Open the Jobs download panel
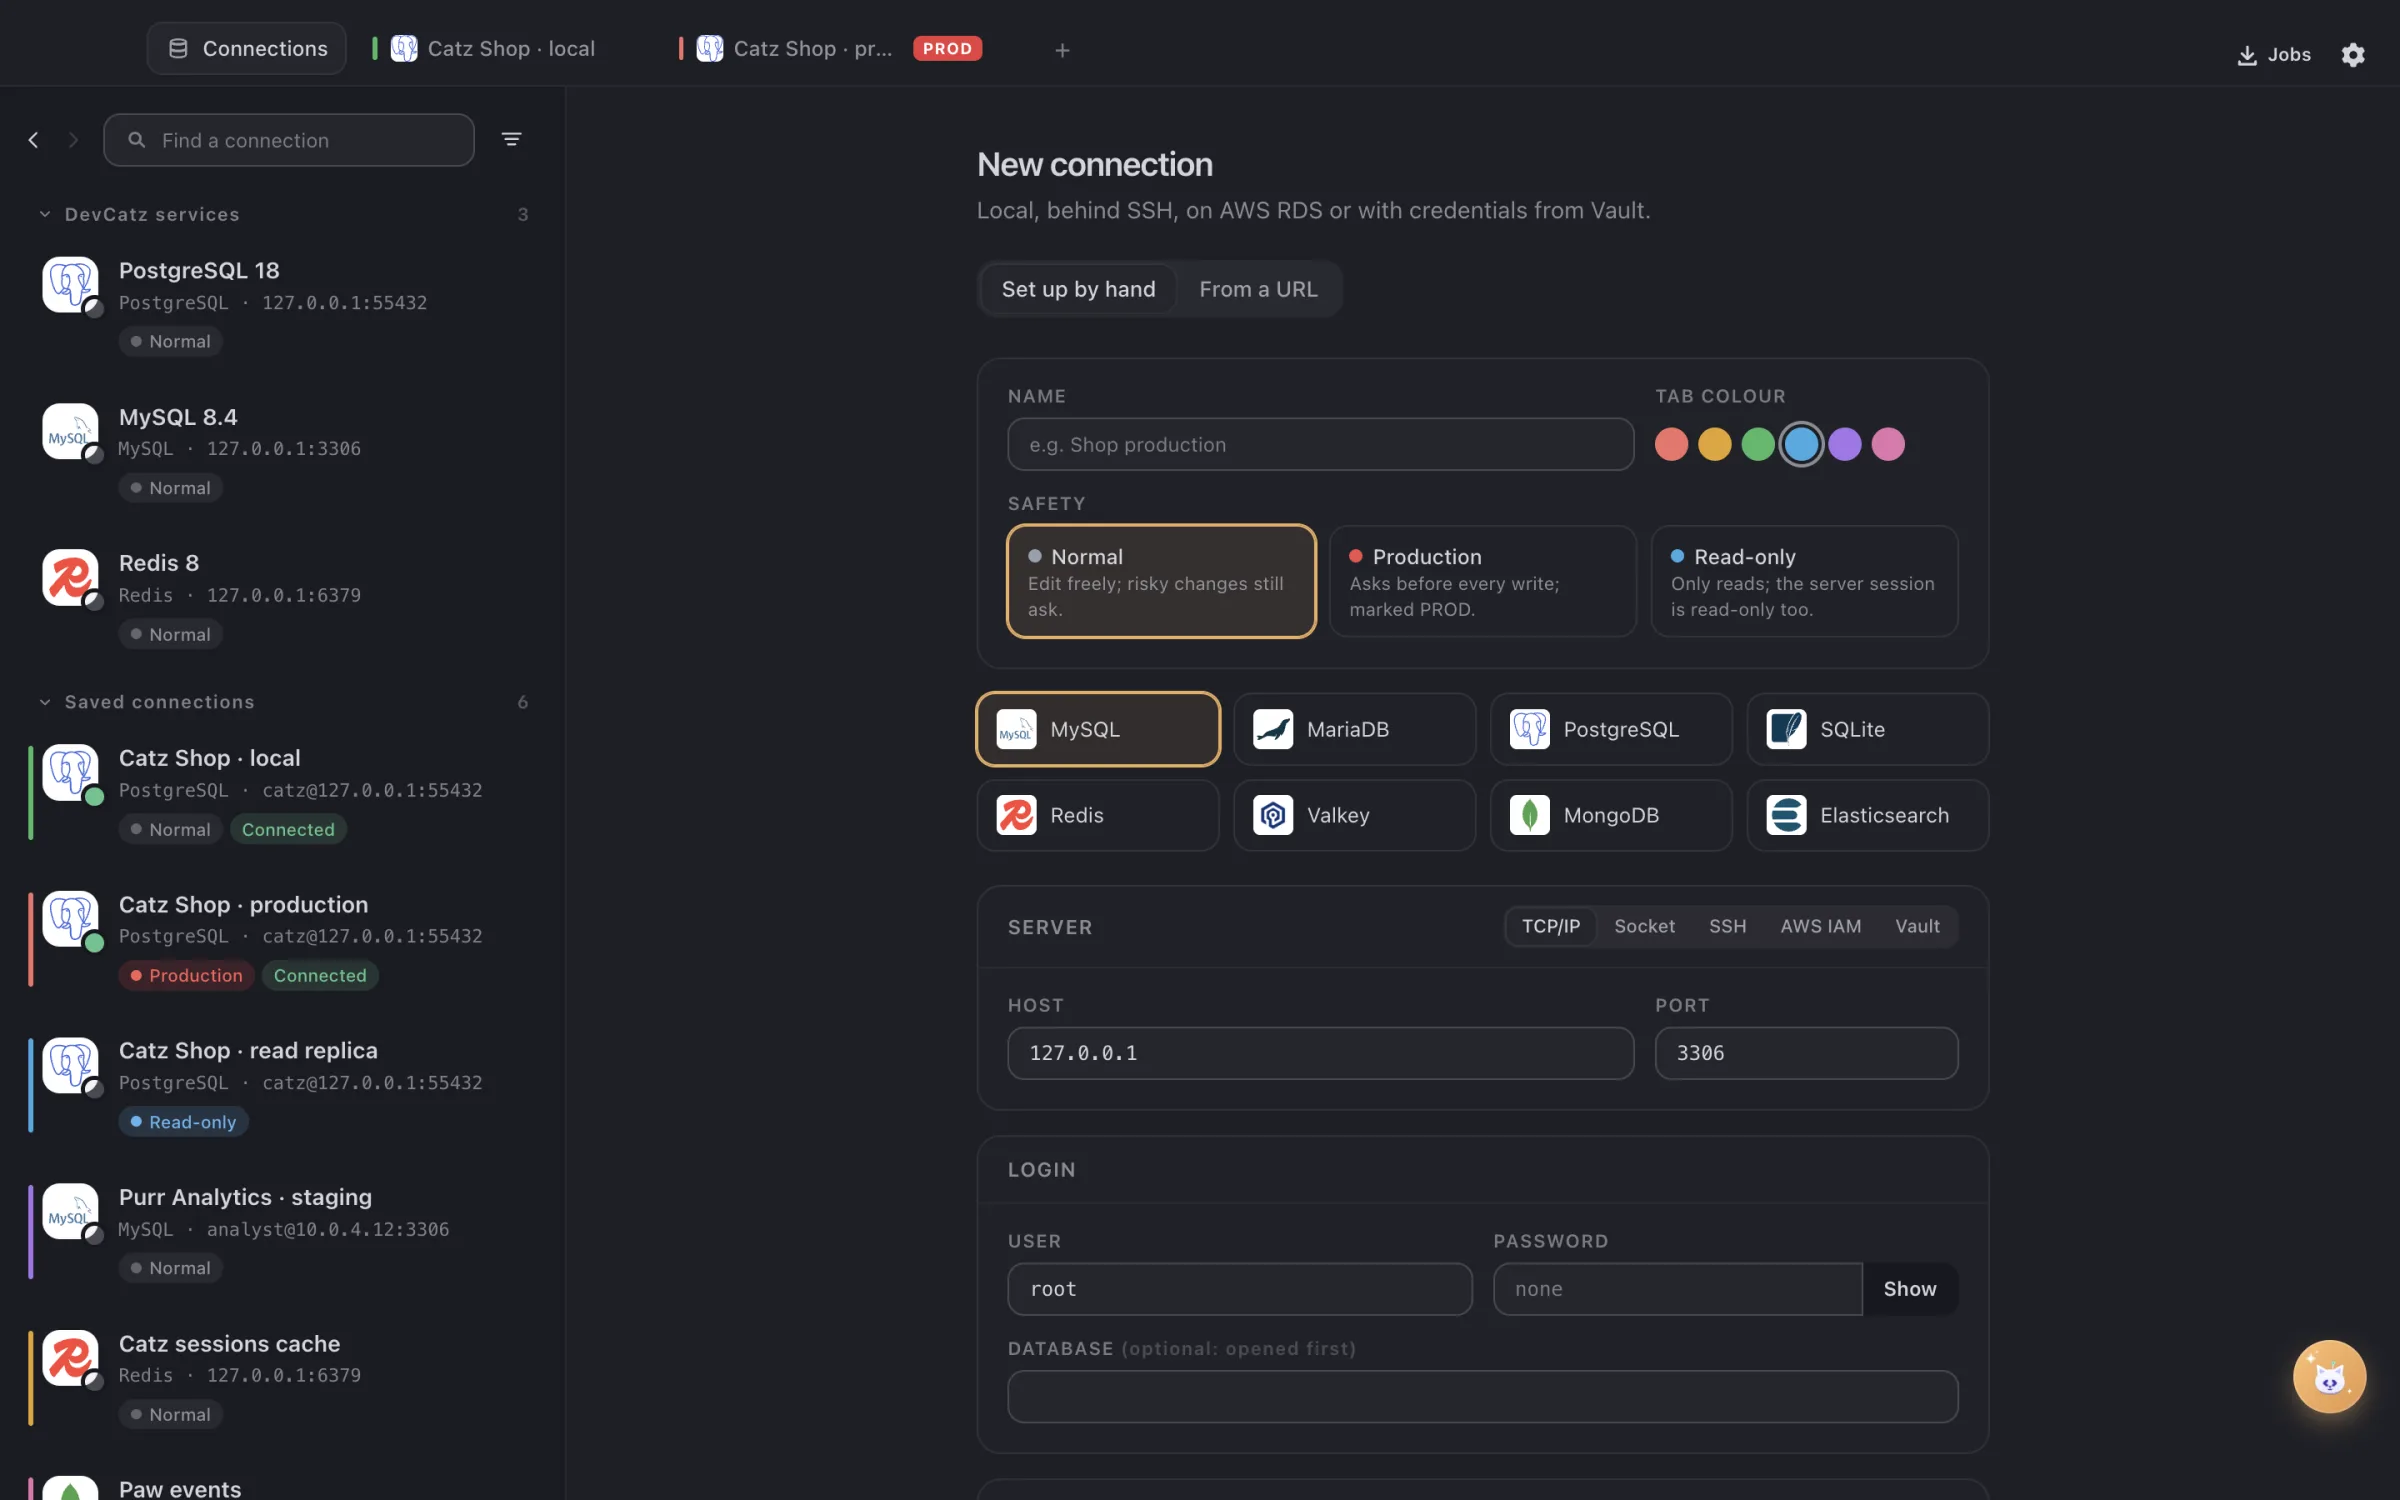Viewport: 2400px width, 1500px height. 2274,54
